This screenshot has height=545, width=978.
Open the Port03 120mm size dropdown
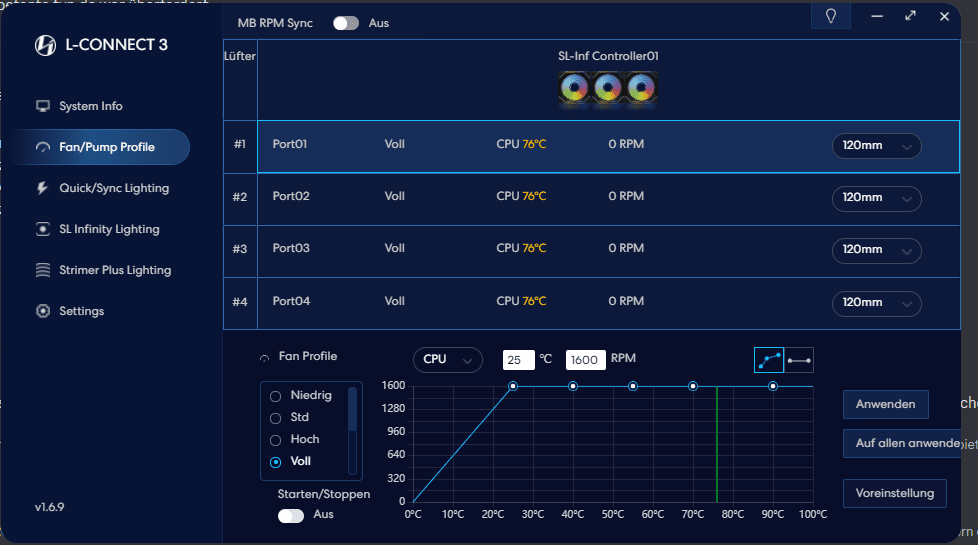[x=876, y=251]
